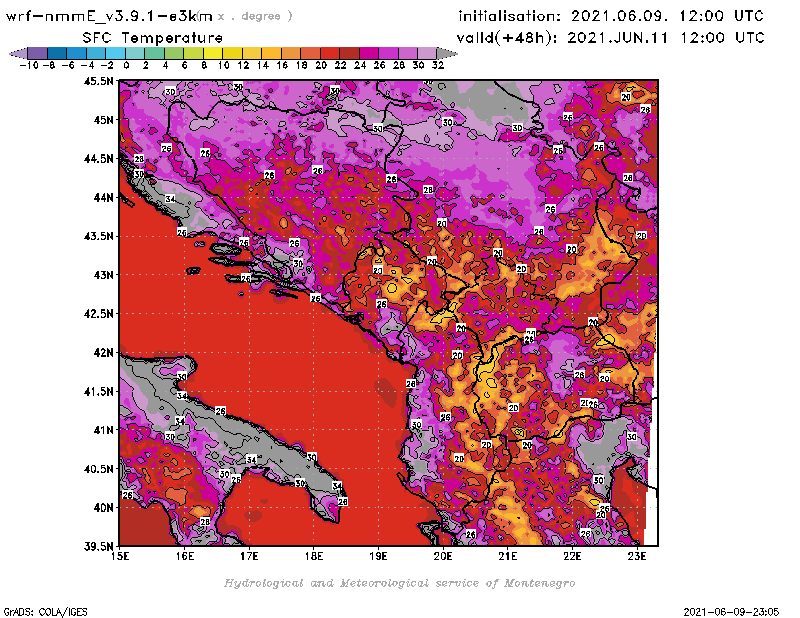This screenshot has height=618, width=800.
Task: Click the '40.5N' latitude axis label
Action: point(98,469)
